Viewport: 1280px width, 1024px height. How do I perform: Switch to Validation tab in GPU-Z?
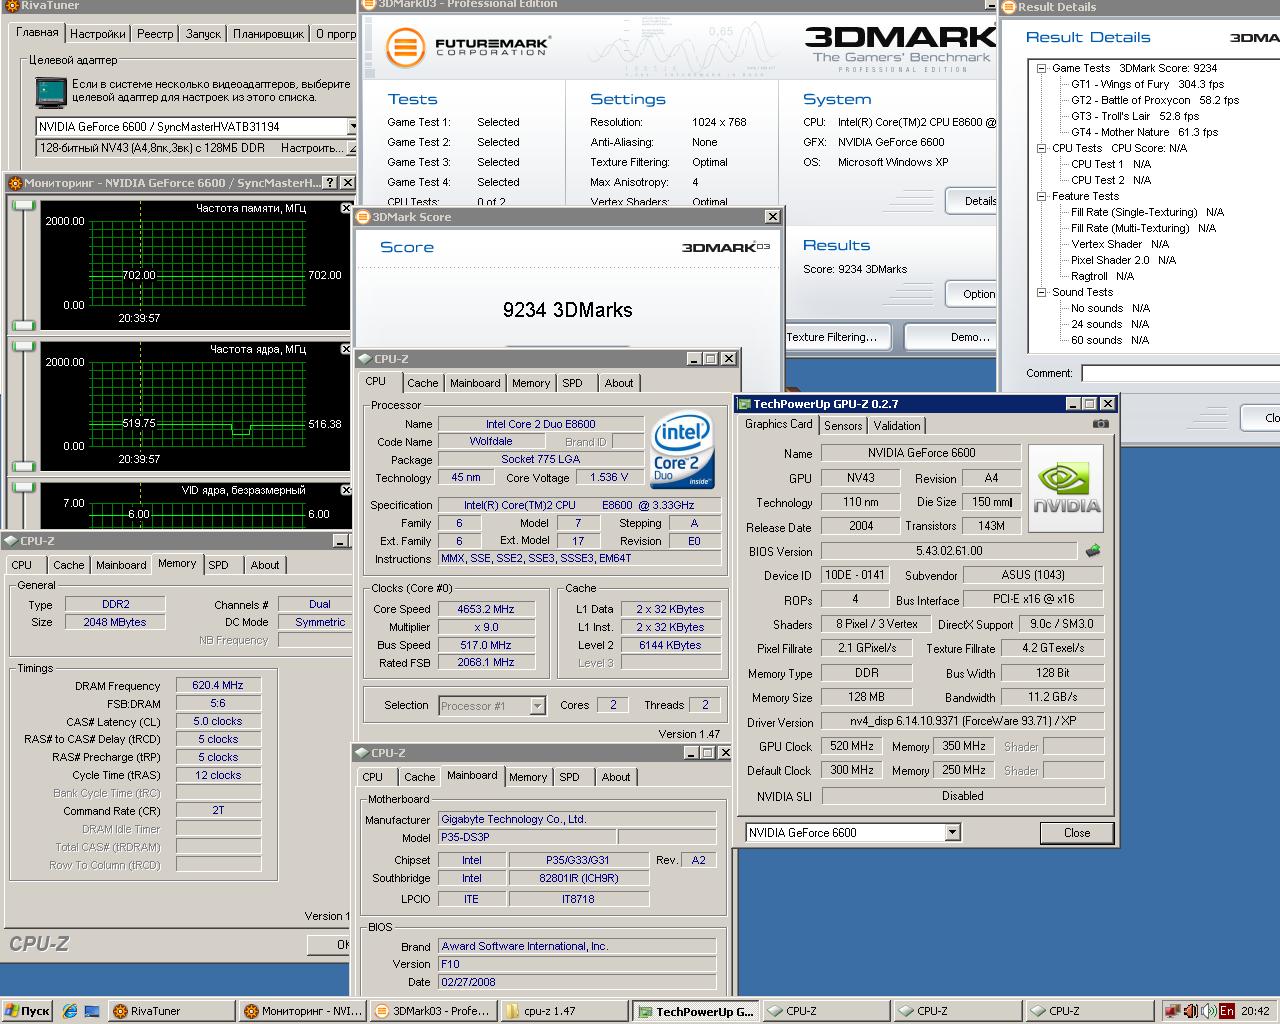(897, 426)
